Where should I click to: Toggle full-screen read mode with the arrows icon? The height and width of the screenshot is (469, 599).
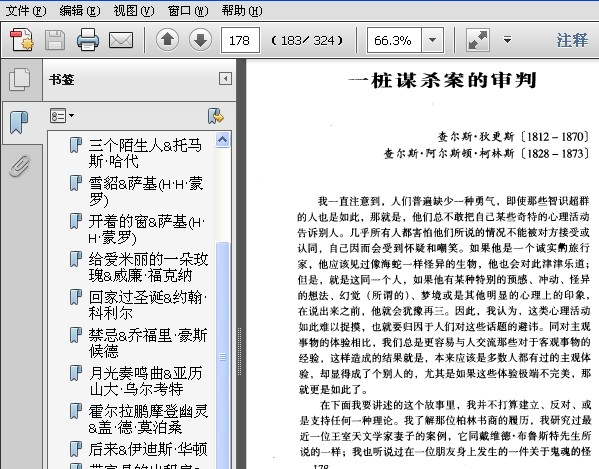[x=478, y=40]
